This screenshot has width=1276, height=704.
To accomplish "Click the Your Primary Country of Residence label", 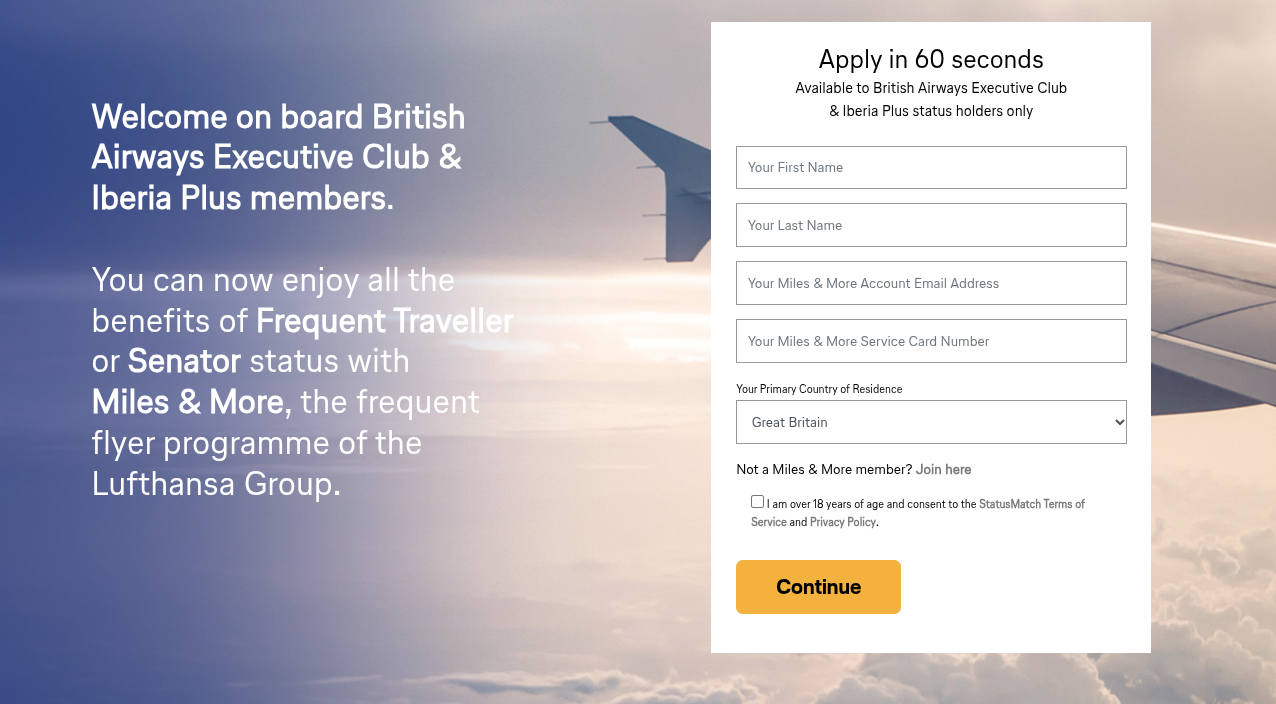I will tap(819, 389).
